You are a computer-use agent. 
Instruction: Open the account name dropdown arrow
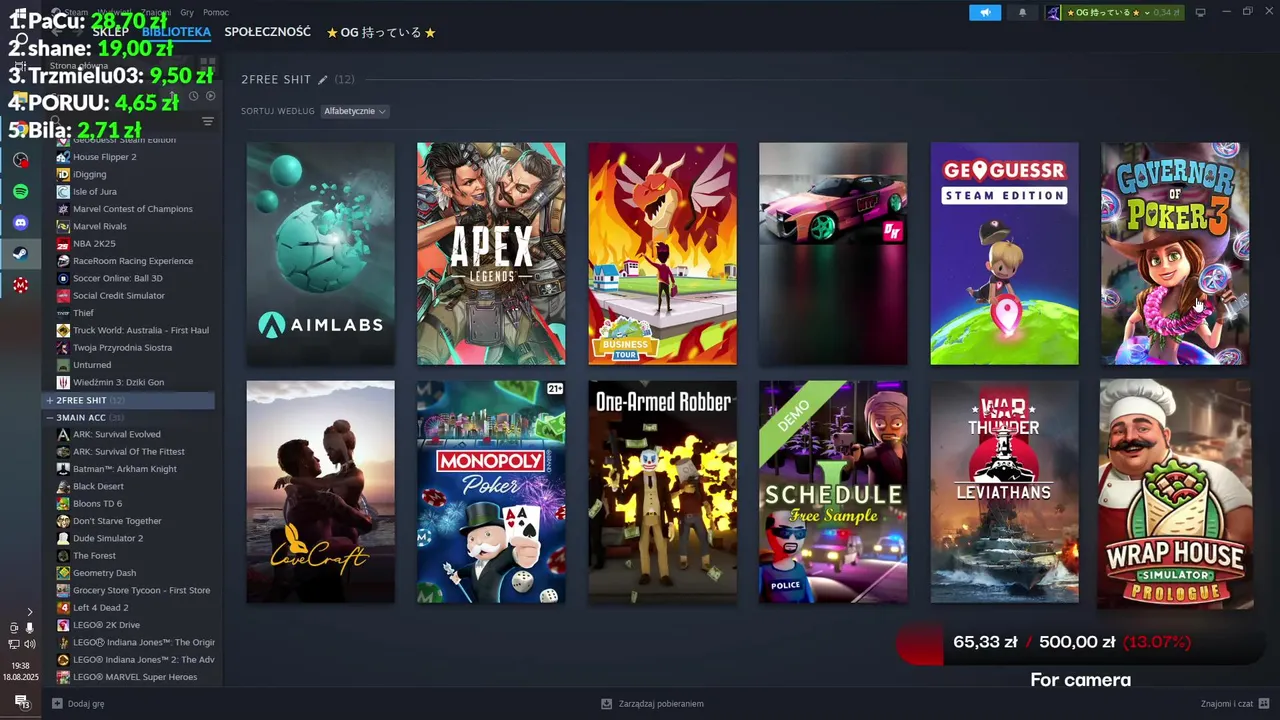tap(1146, 12)
